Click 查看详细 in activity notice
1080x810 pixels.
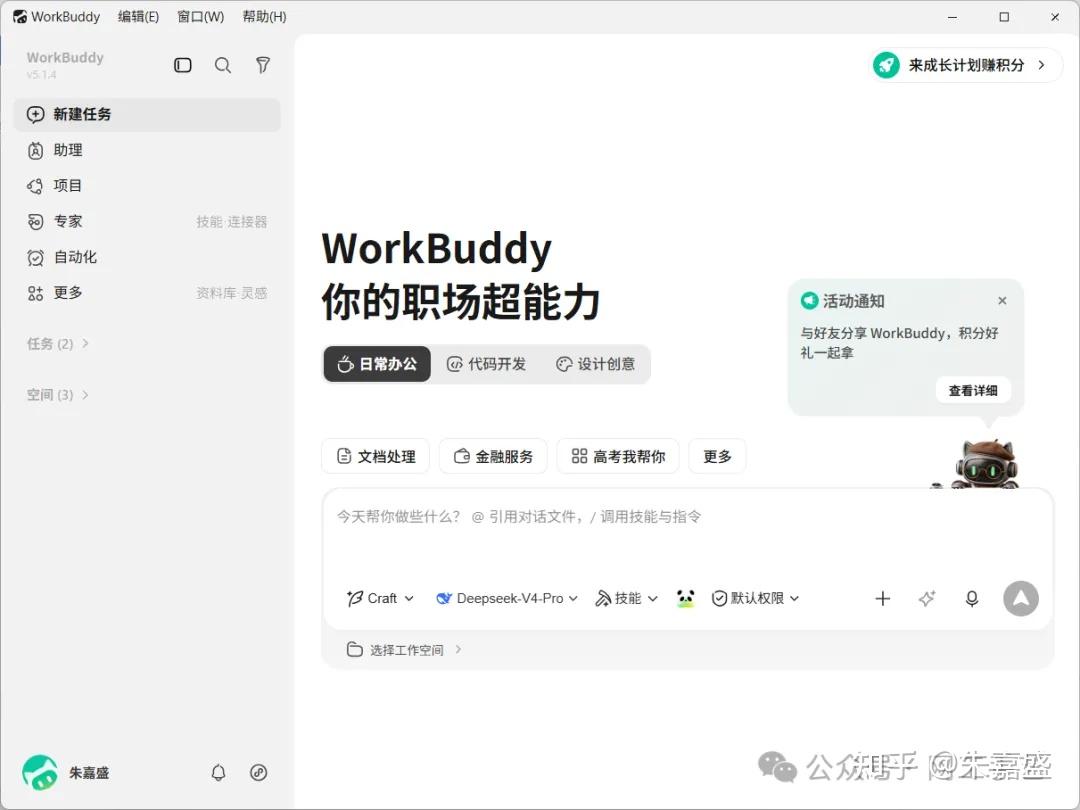[973, 391]
